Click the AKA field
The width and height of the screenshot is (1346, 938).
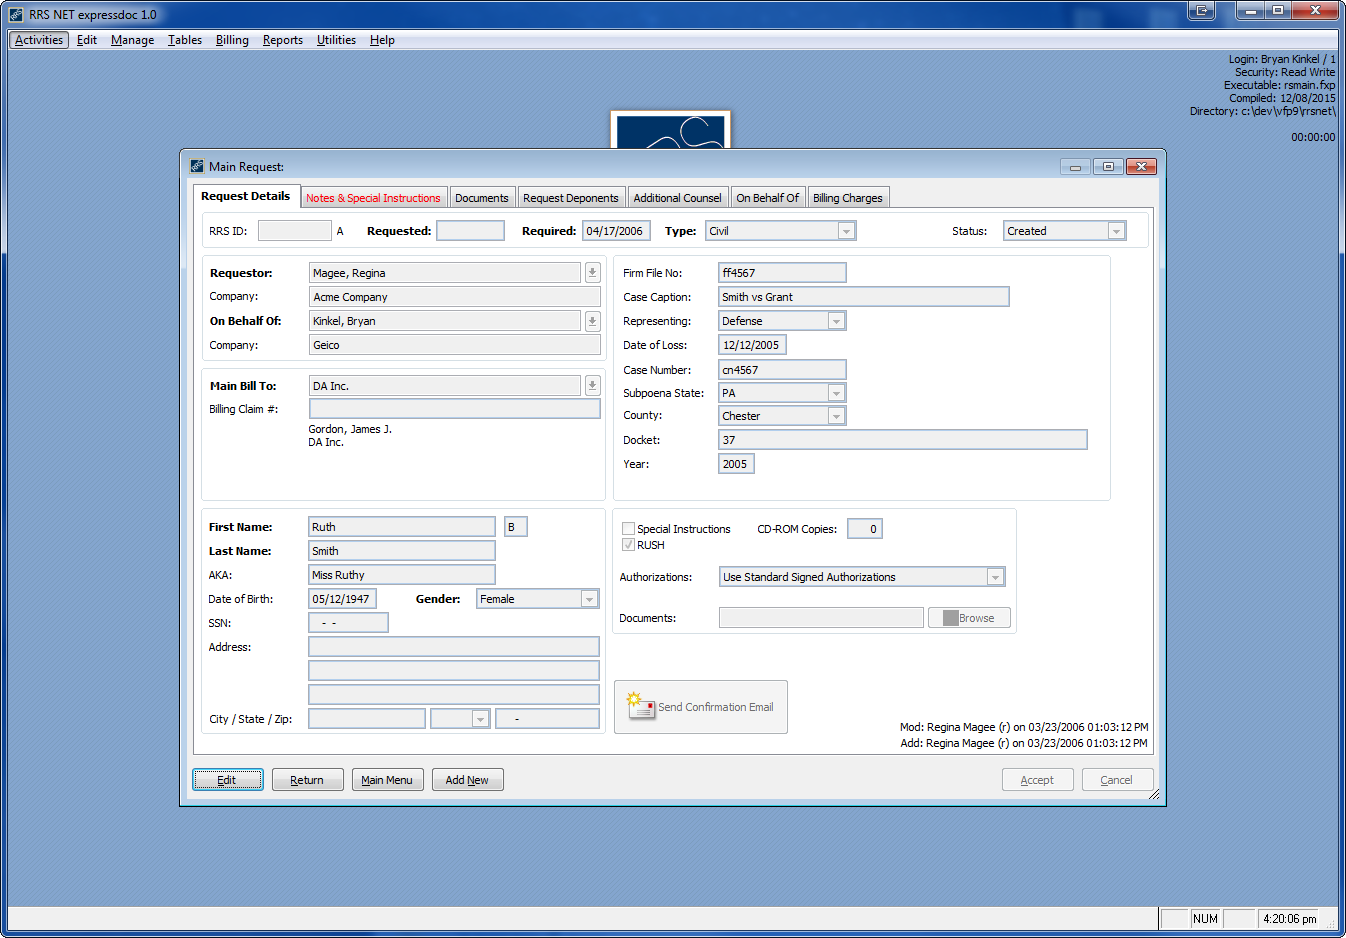[x=402, y=575]
